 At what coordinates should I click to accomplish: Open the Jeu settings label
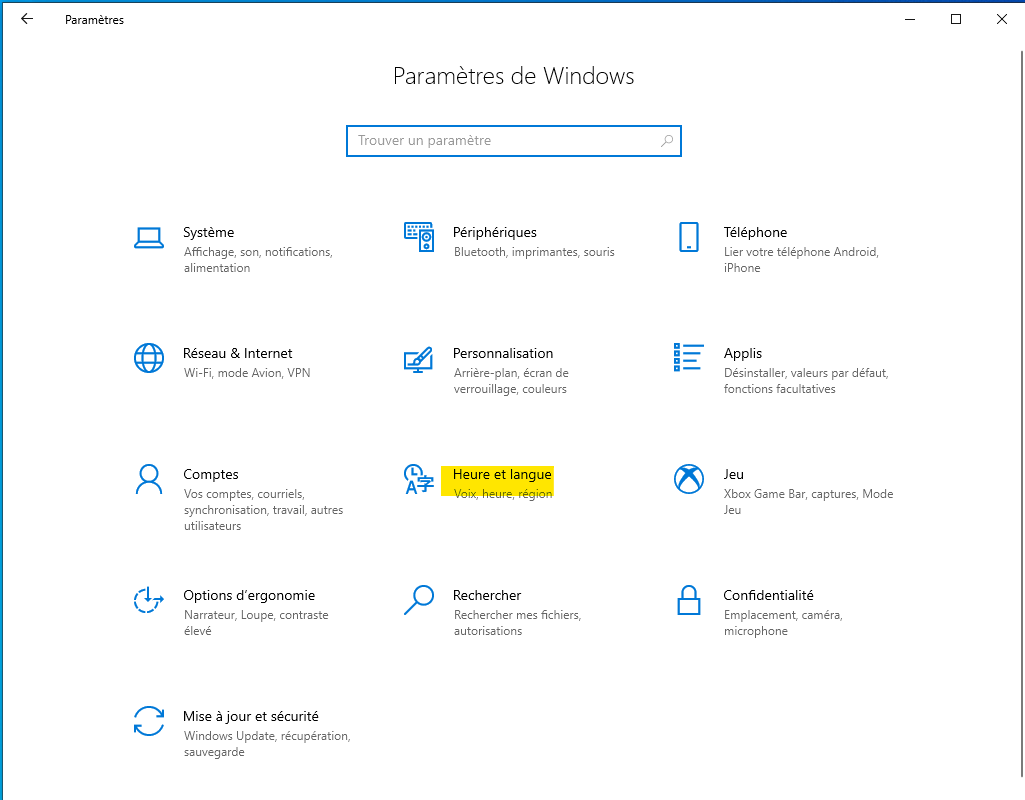733,474
